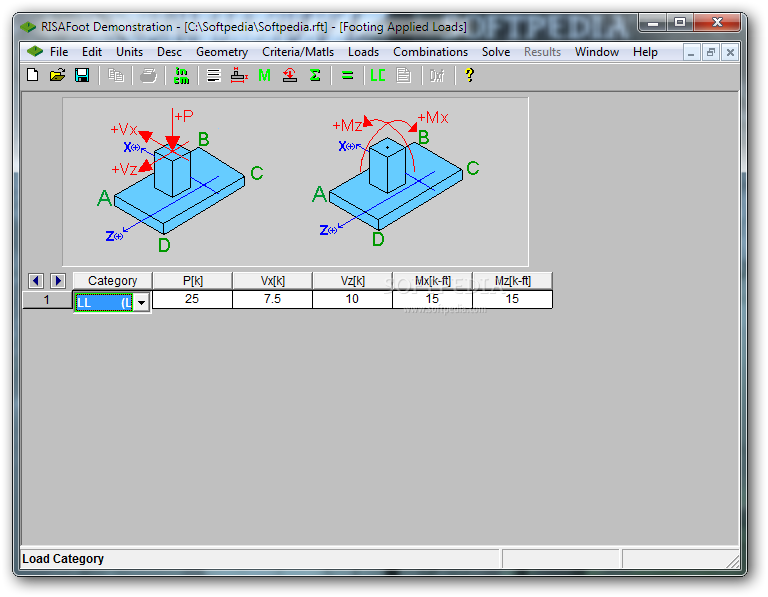The image size is (768, 597).
Task: Click the Vz[k] column header
Action: [352, 281]
